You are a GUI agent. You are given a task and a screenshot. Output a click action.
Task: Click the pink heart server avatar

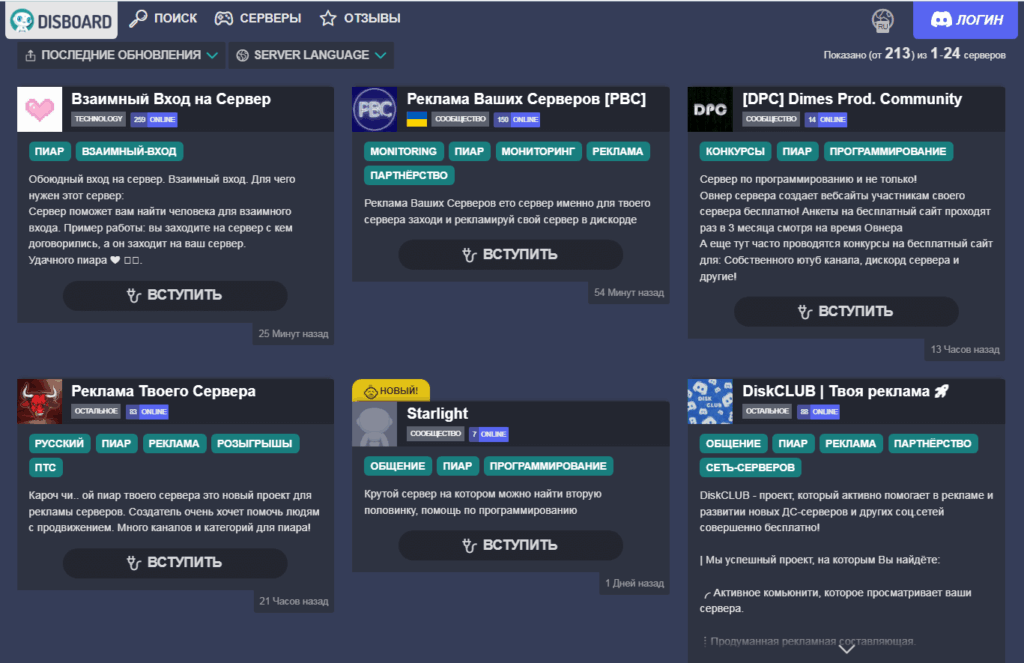tap(40, 109)
